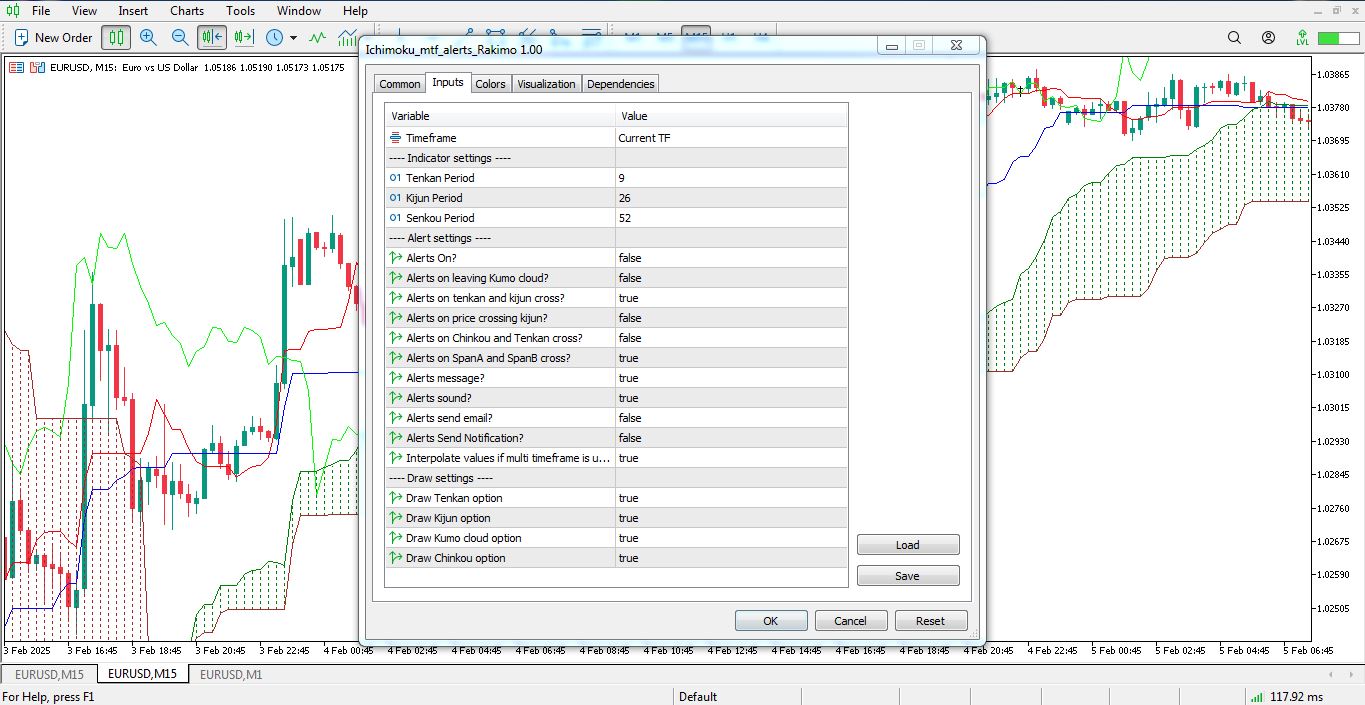Zoom out the chart with the magnifier minus icon
1365x705 pixels.
point(180,38)
